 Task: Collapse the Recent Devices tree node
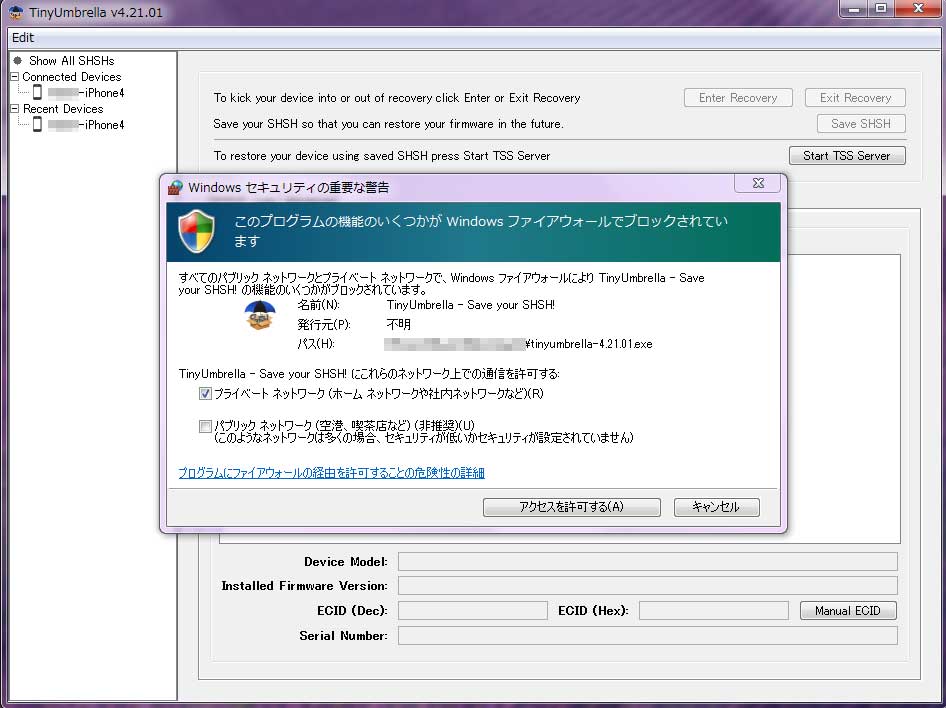pyautogui.click(x=15, y=109)
